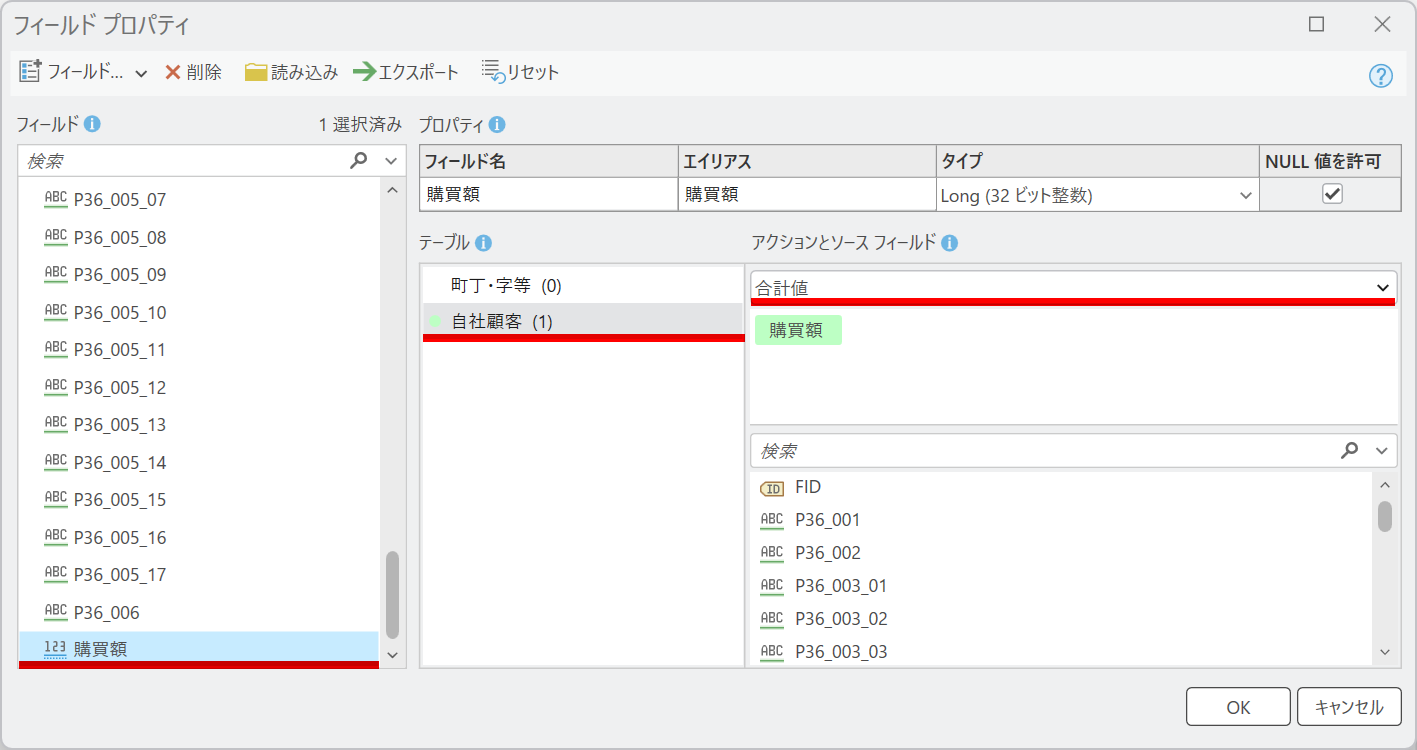Open the dropdown arrow next to フィールド... button
The height and width of the screenshot is (750, 1417).
pyautogui.click(x=141, y=74)
